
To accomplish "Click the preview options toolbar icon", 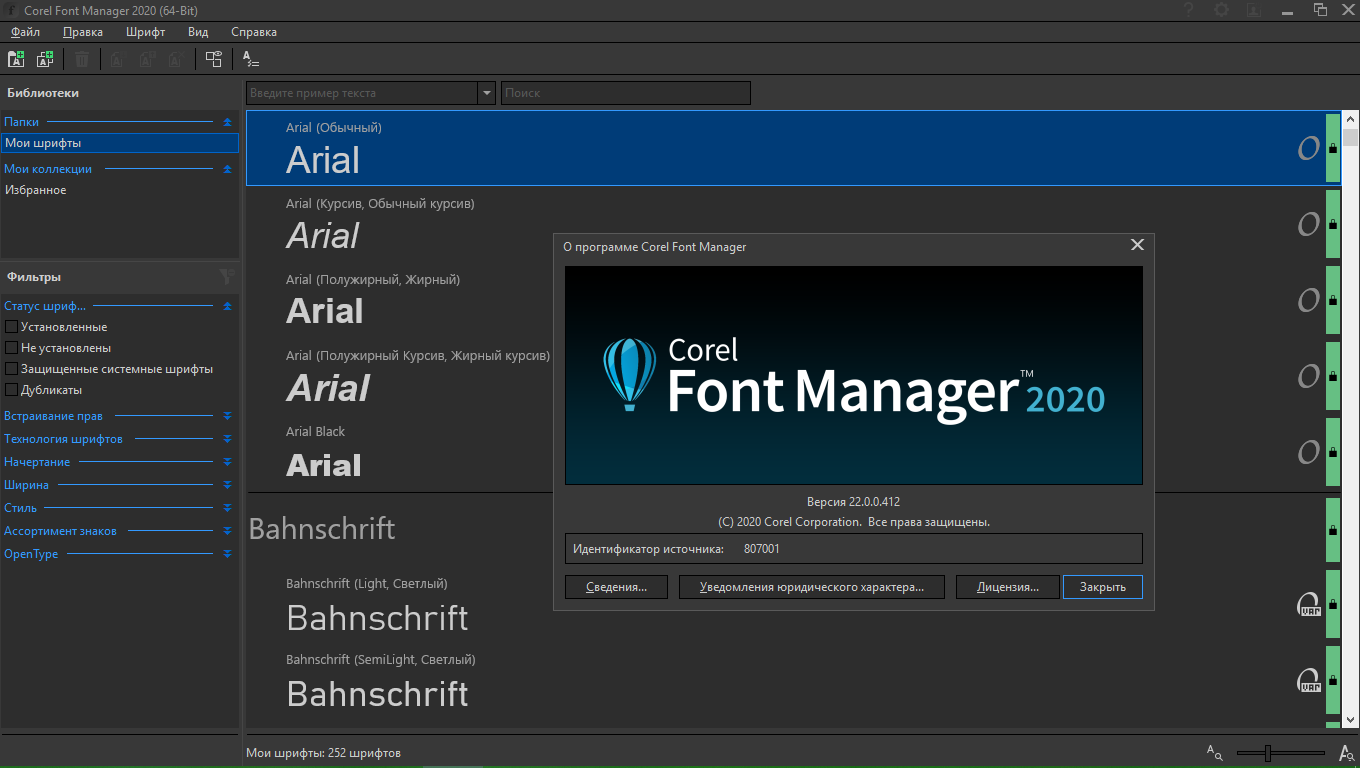I will 213,59.
